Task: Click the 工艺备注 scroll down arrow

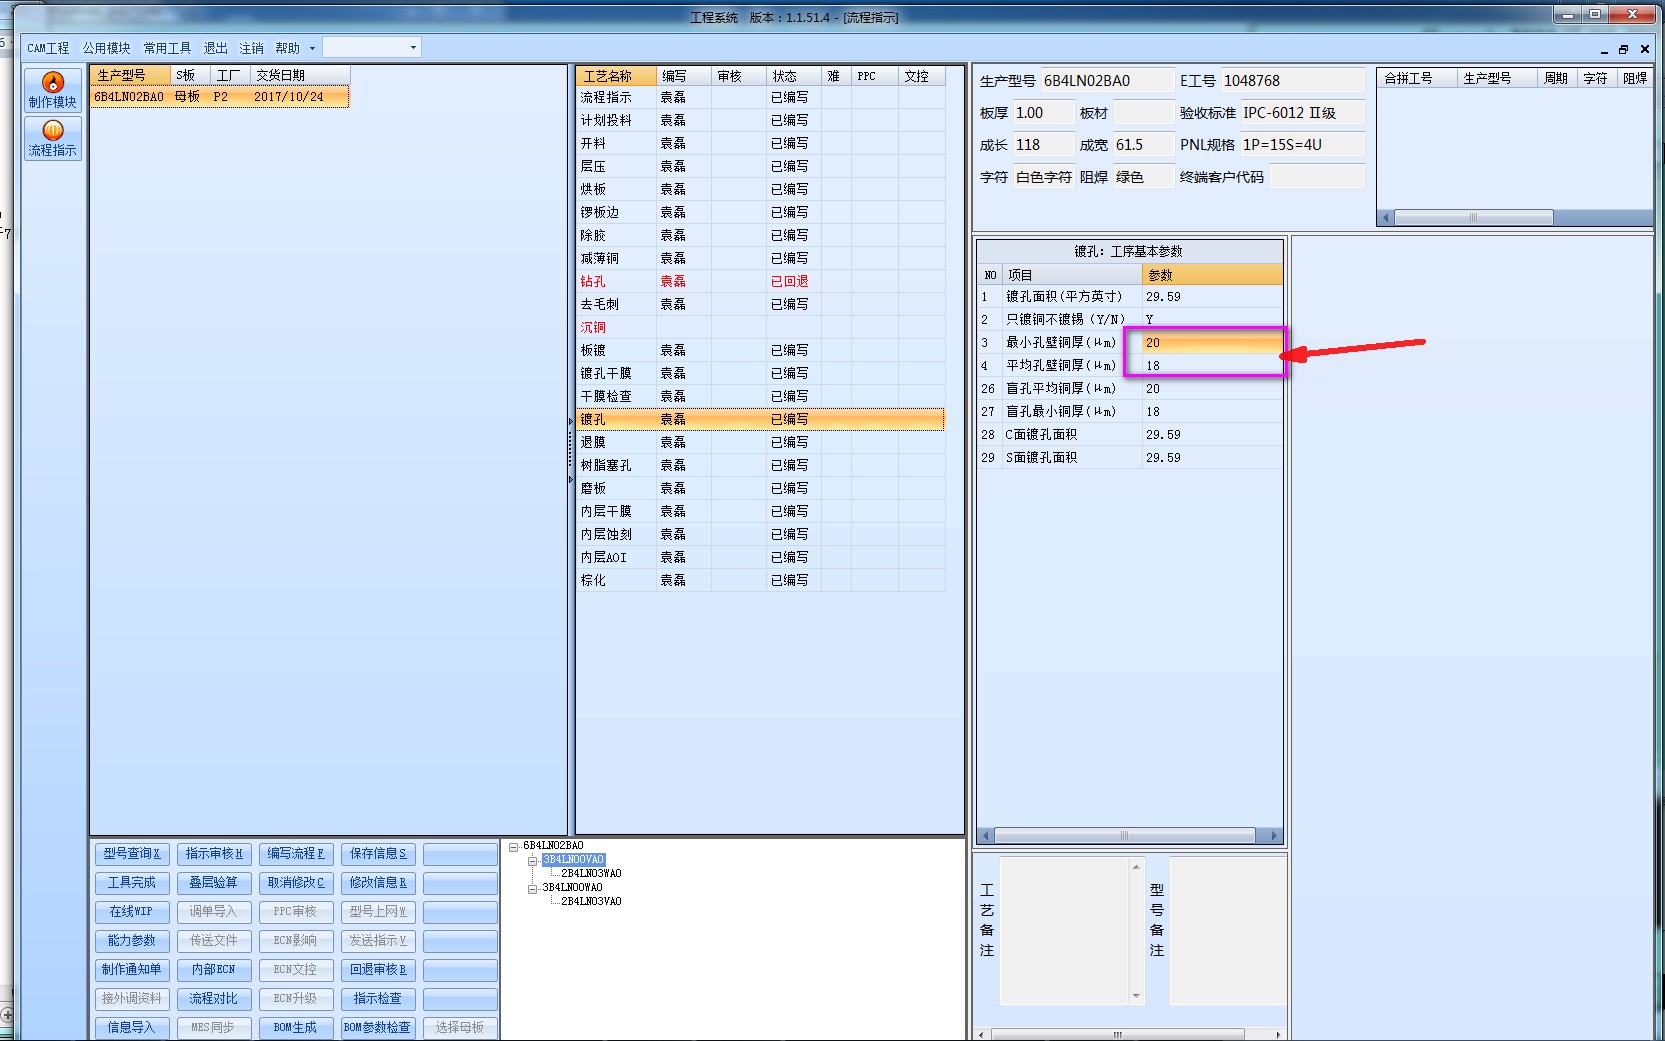Action: [x=1136, y=996]
